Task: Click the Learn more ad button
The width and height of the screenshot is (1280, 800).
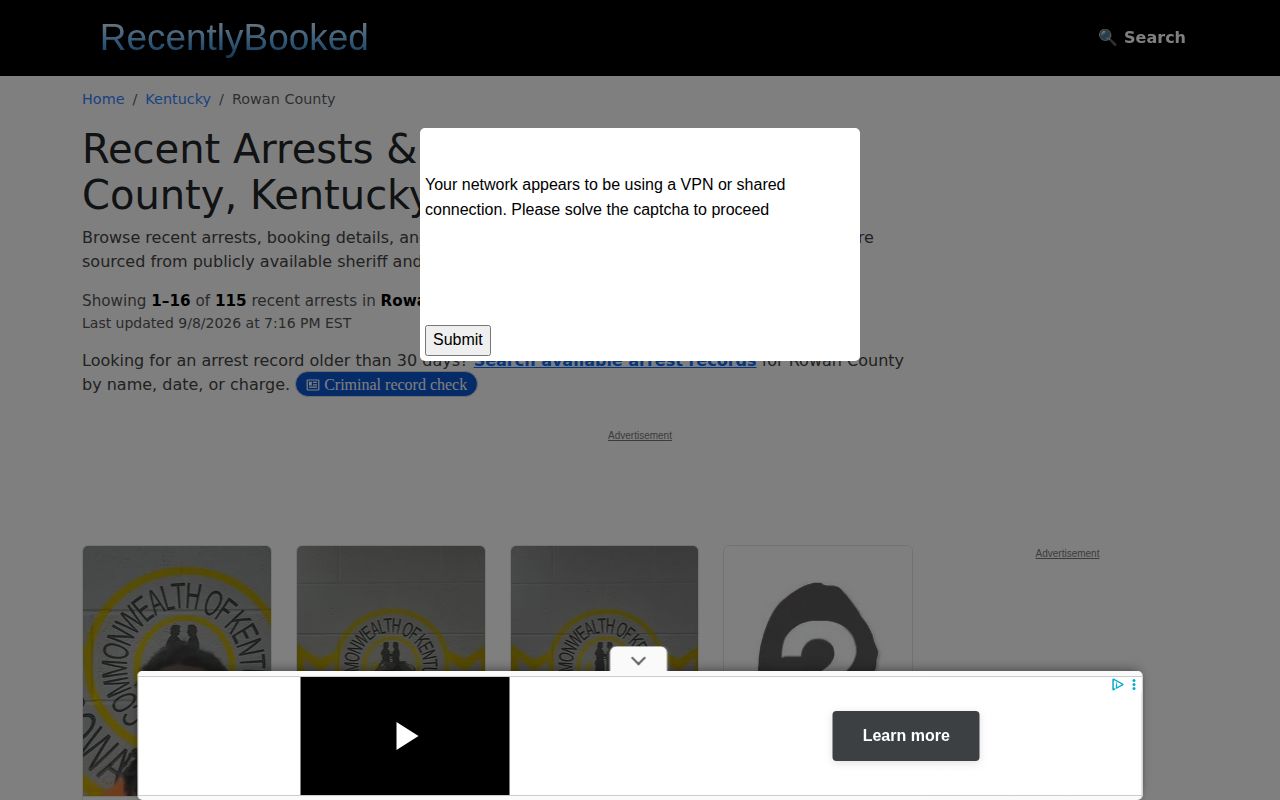Action: click(906, 736)
